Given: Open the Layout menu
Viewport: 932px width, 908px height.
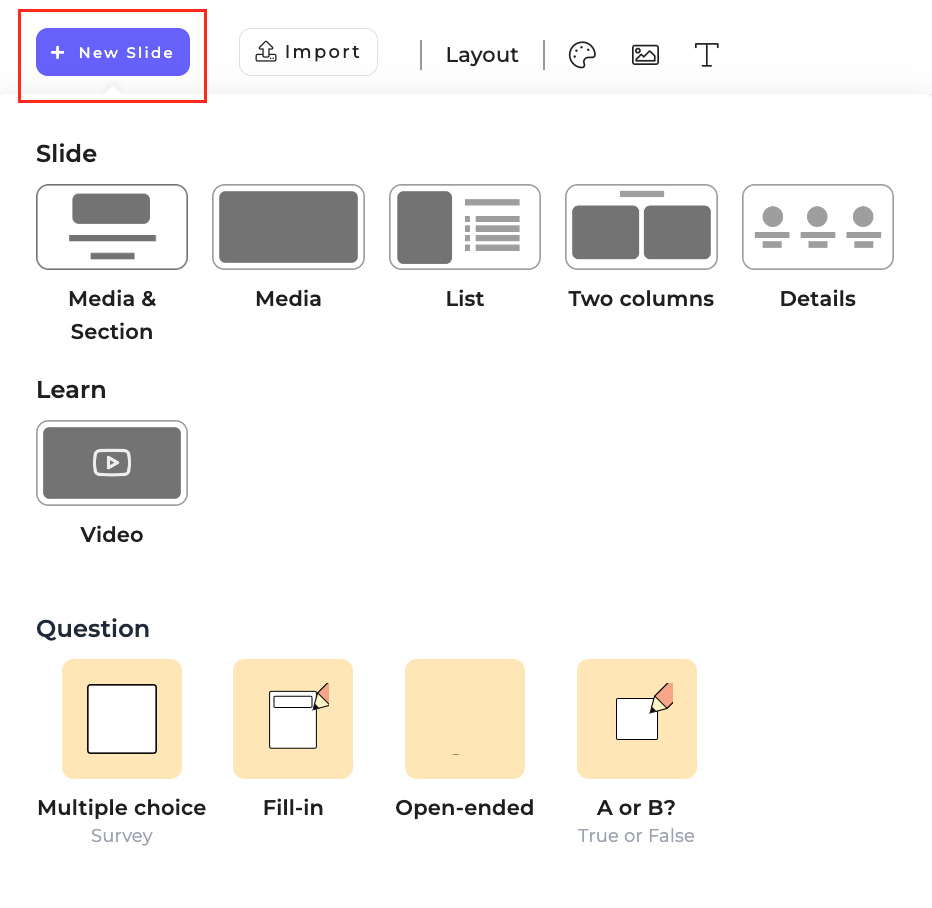Looking at the screenshot, I should pos(482,55).
